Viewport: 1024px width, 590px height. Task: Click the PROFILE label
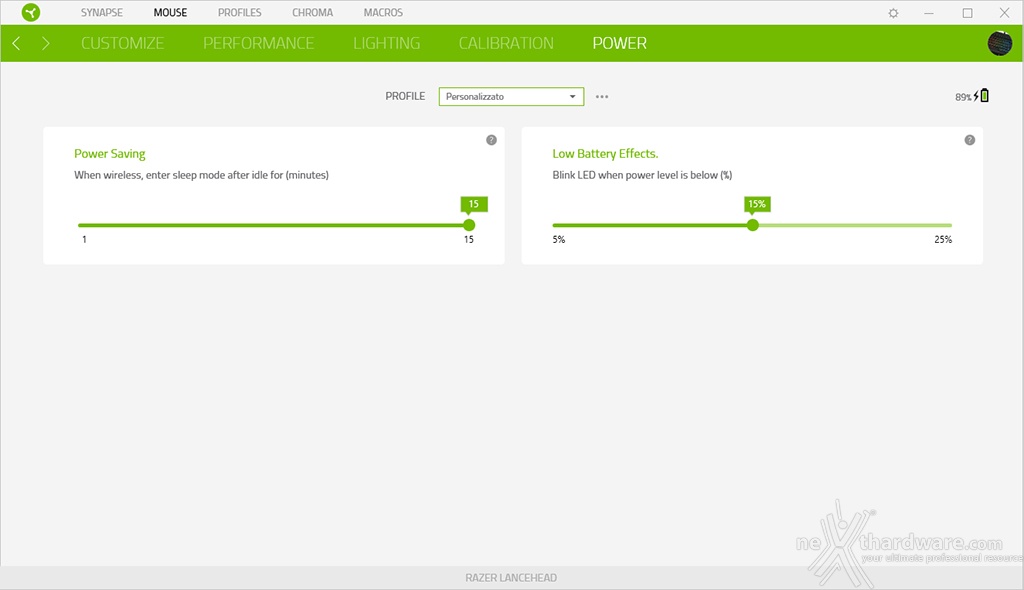[405, 96]
